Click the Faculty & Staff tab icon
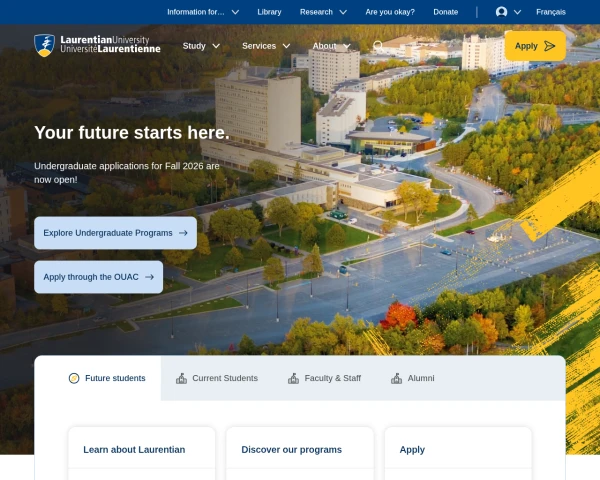This screenshot has height=480, width=600. click(293, 378)
